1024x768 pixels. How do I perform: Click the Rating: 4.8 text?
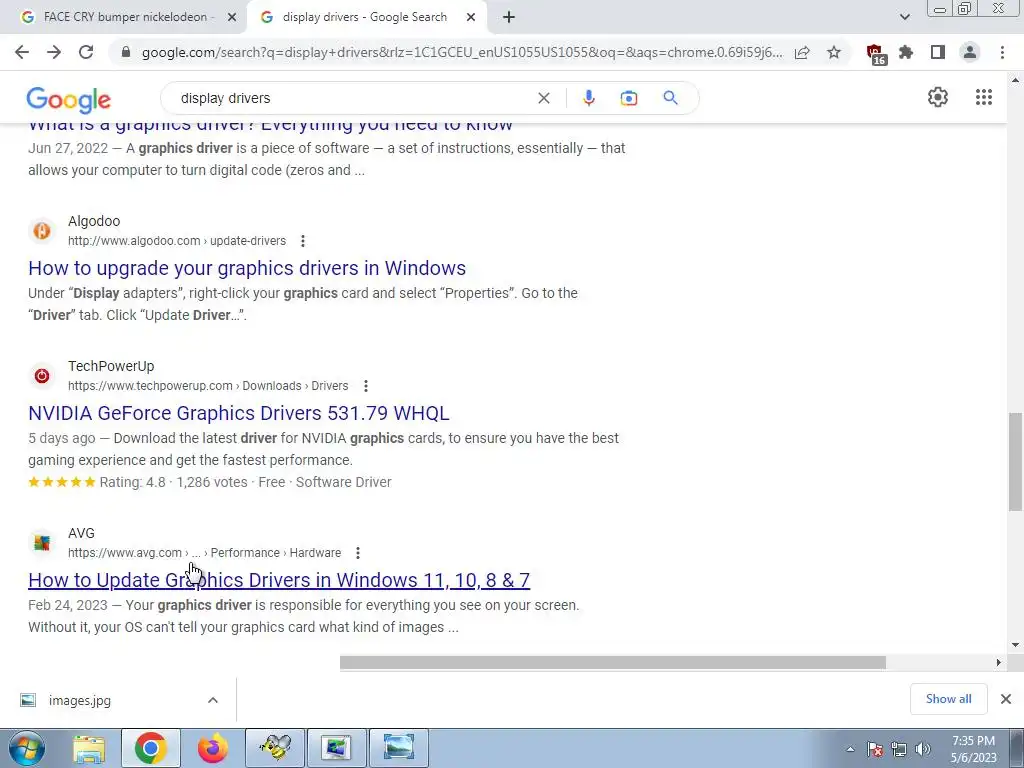coord(132,482)
